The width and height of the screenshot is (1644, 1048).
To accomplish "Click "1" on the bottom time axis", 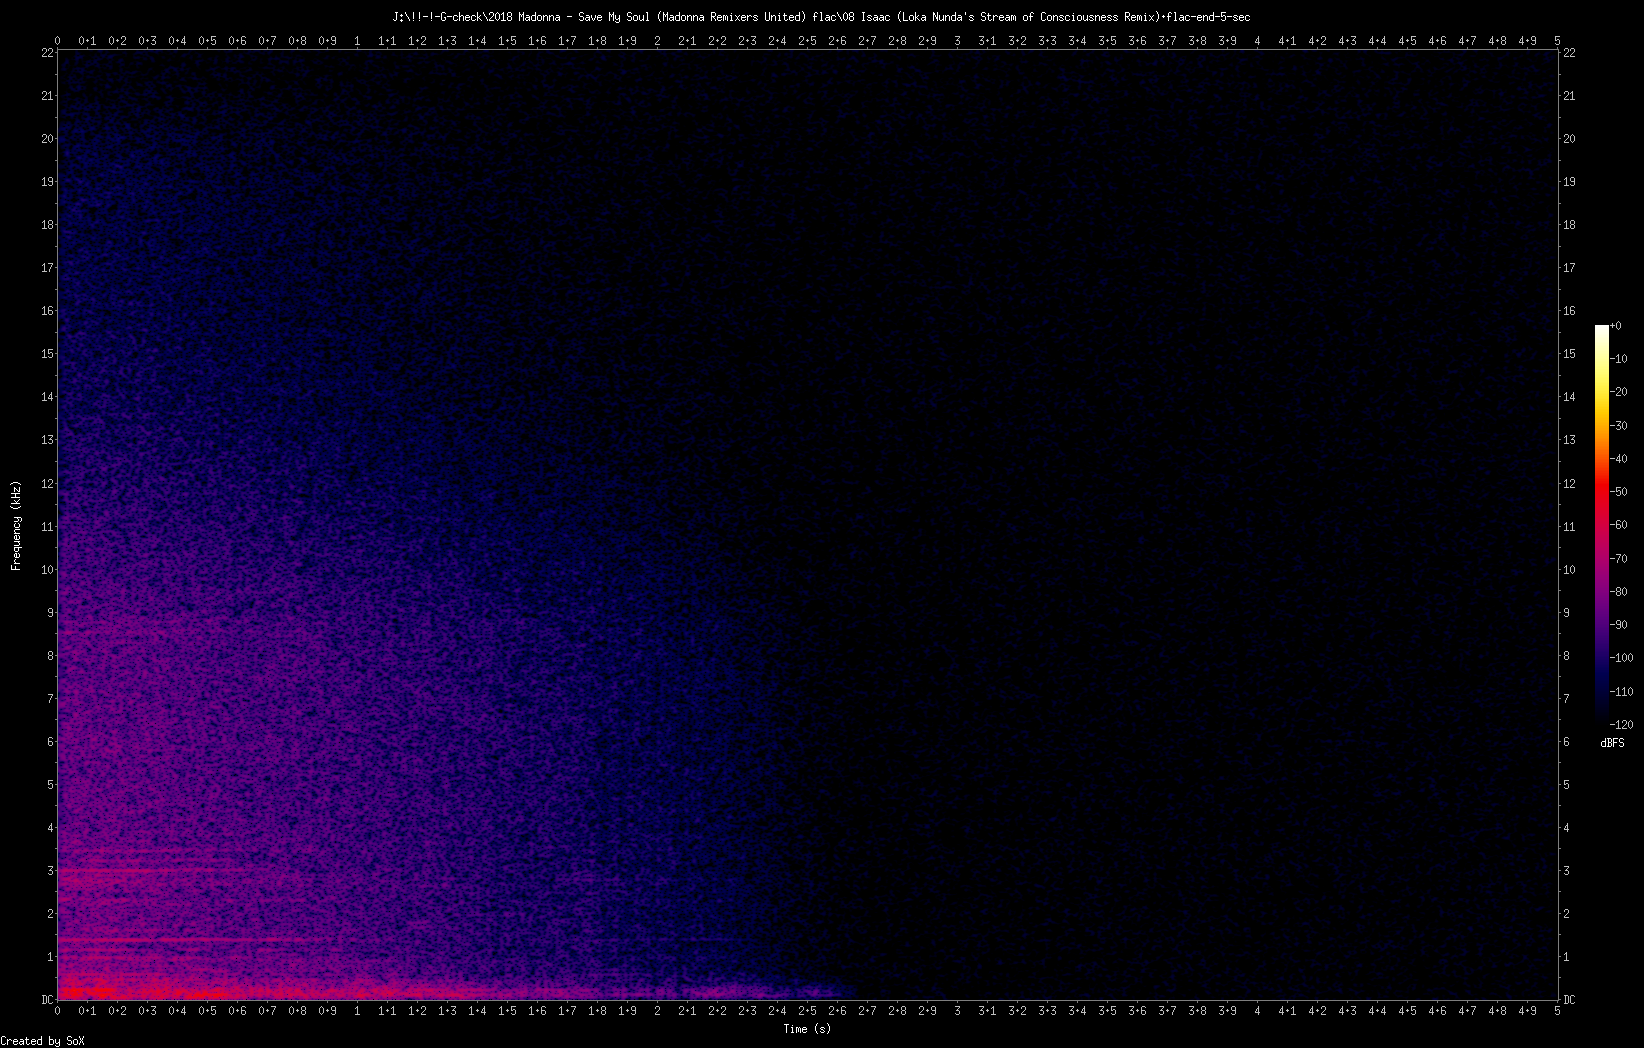I will click(357, 1011).
